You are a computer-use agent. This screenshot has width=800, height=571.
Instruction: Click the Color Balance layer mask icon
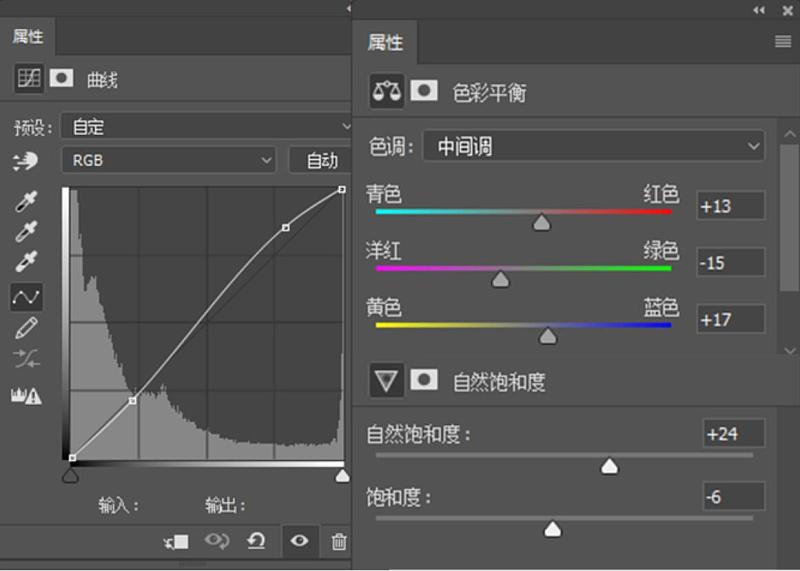click(424, 91)
